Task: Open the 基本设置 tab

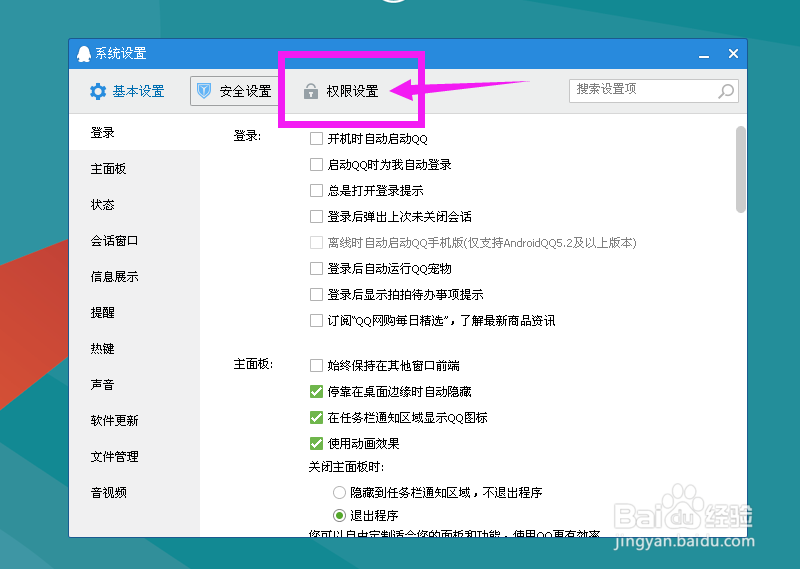Action: point(128,91)
